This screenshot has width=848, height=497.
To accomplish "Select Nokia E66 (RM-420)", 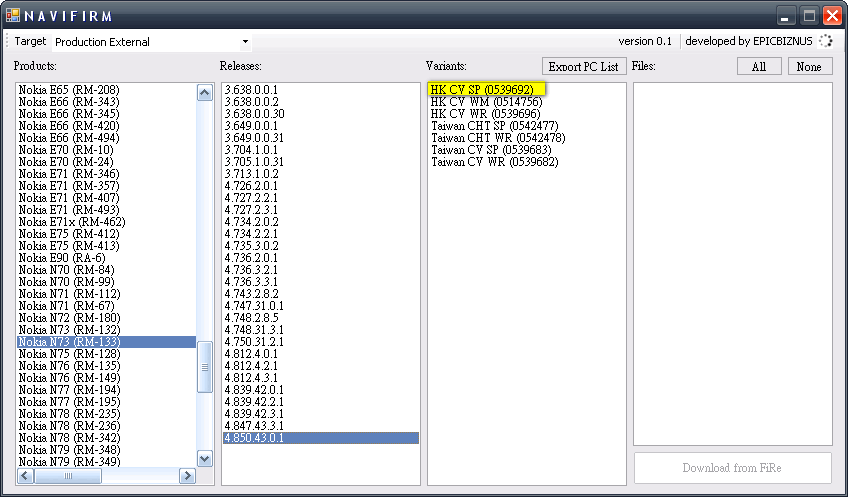I will 69,125.
